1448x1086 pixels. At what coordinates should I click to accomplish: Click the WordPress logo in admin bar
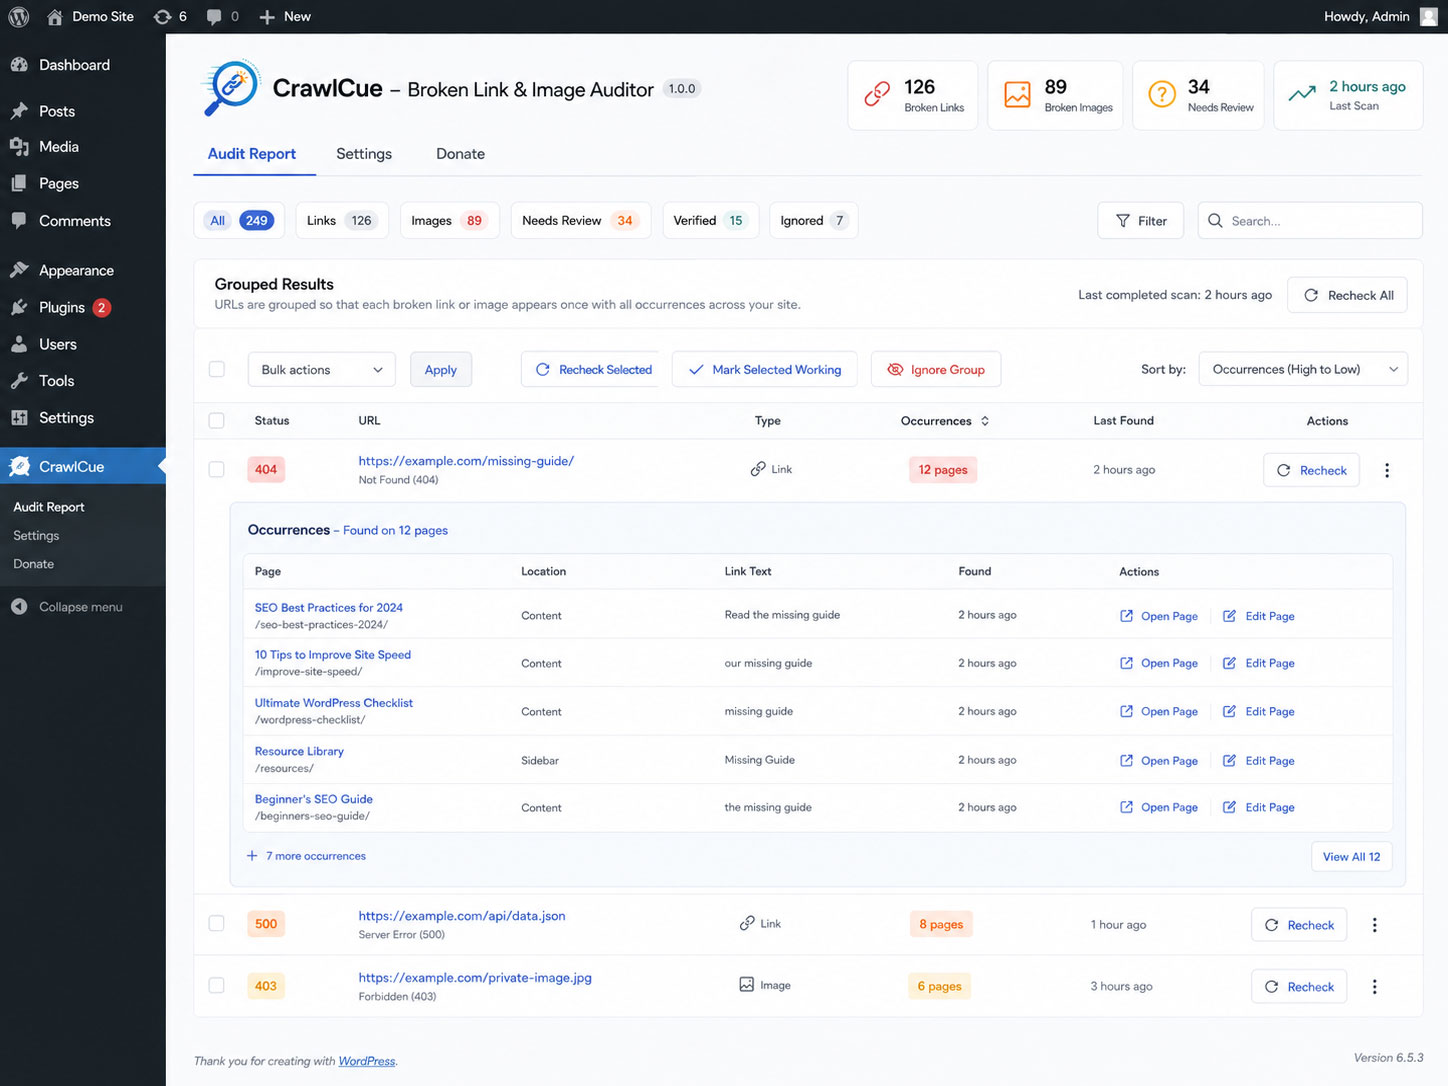click(x=19, y=17)
